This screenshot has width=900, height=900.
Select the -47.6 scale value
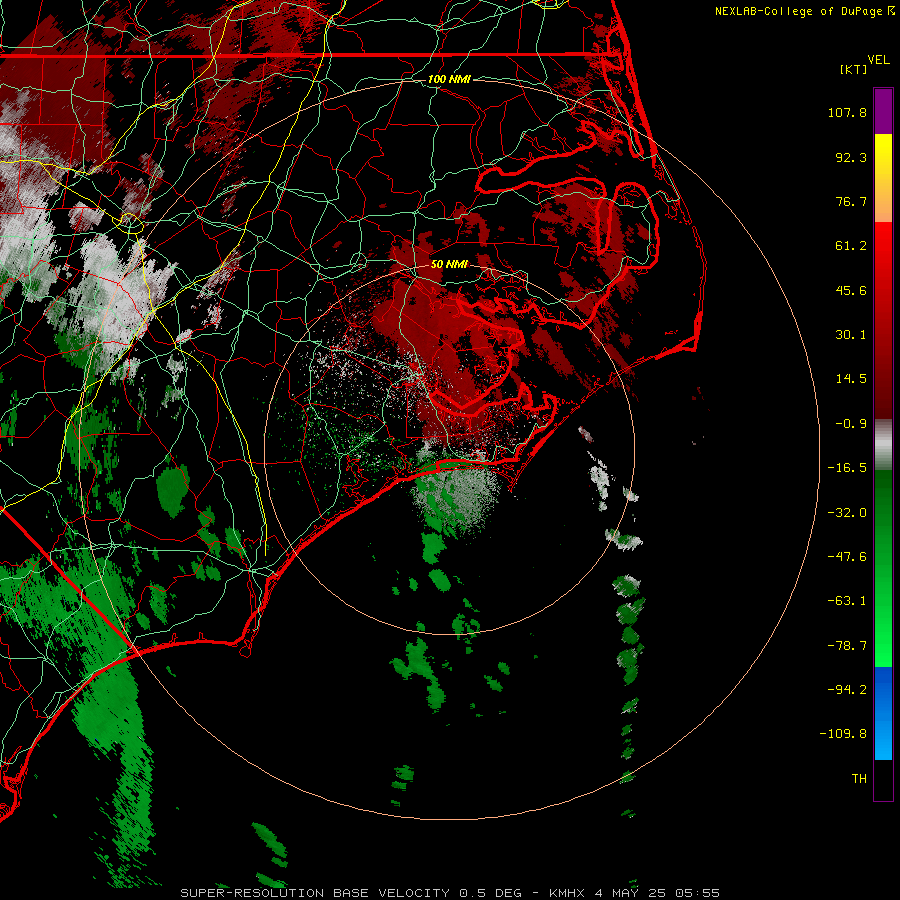(847, 557)
